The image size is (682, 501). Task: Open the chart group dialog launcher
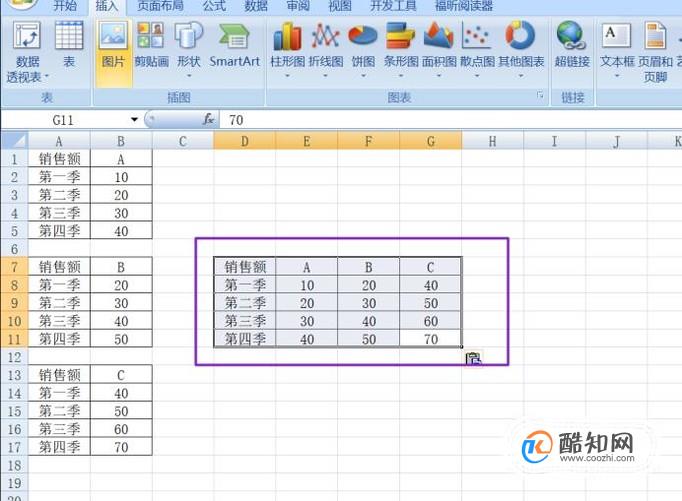pos(540,95)
